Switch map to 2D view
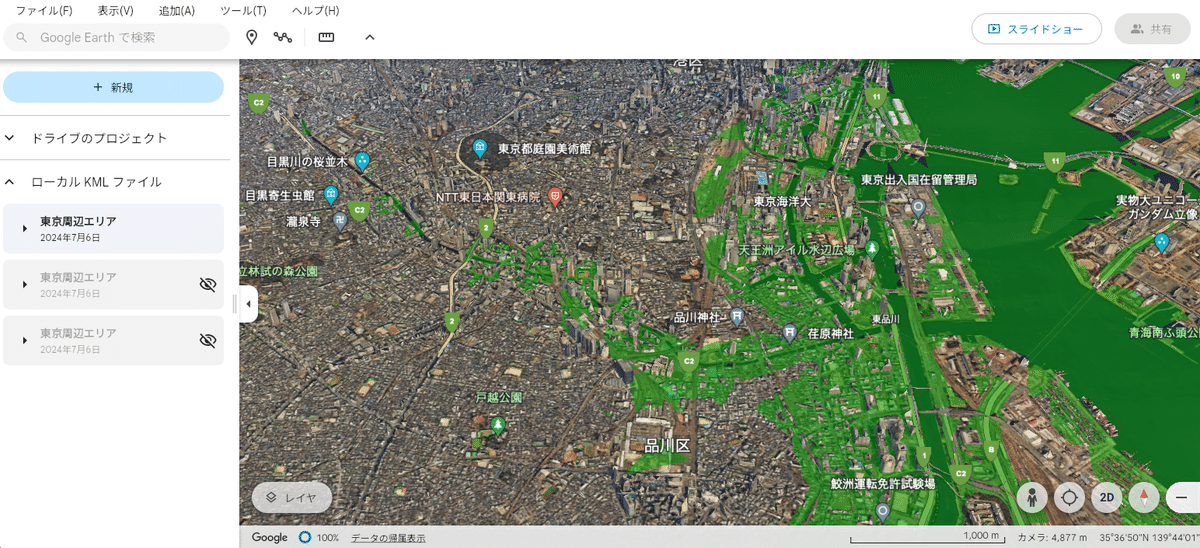This screenshot has width=1200, height=548. click(1106, 497)
